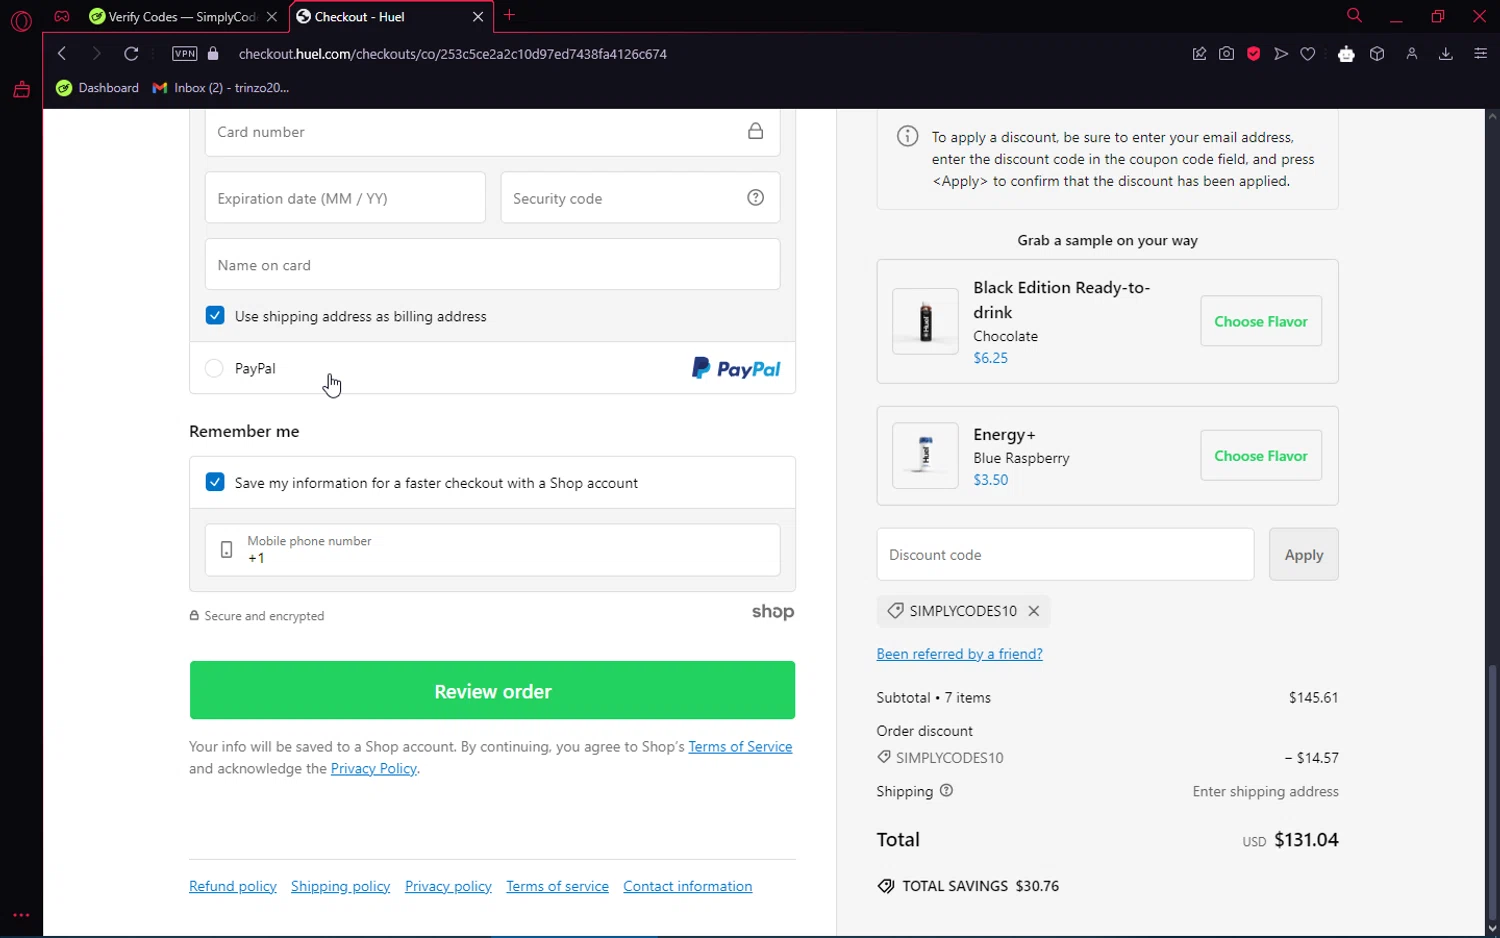Uncheck use shipping address as billing
The height and width of the screenshot is (938, 1500).
click(x=215, y=316)
